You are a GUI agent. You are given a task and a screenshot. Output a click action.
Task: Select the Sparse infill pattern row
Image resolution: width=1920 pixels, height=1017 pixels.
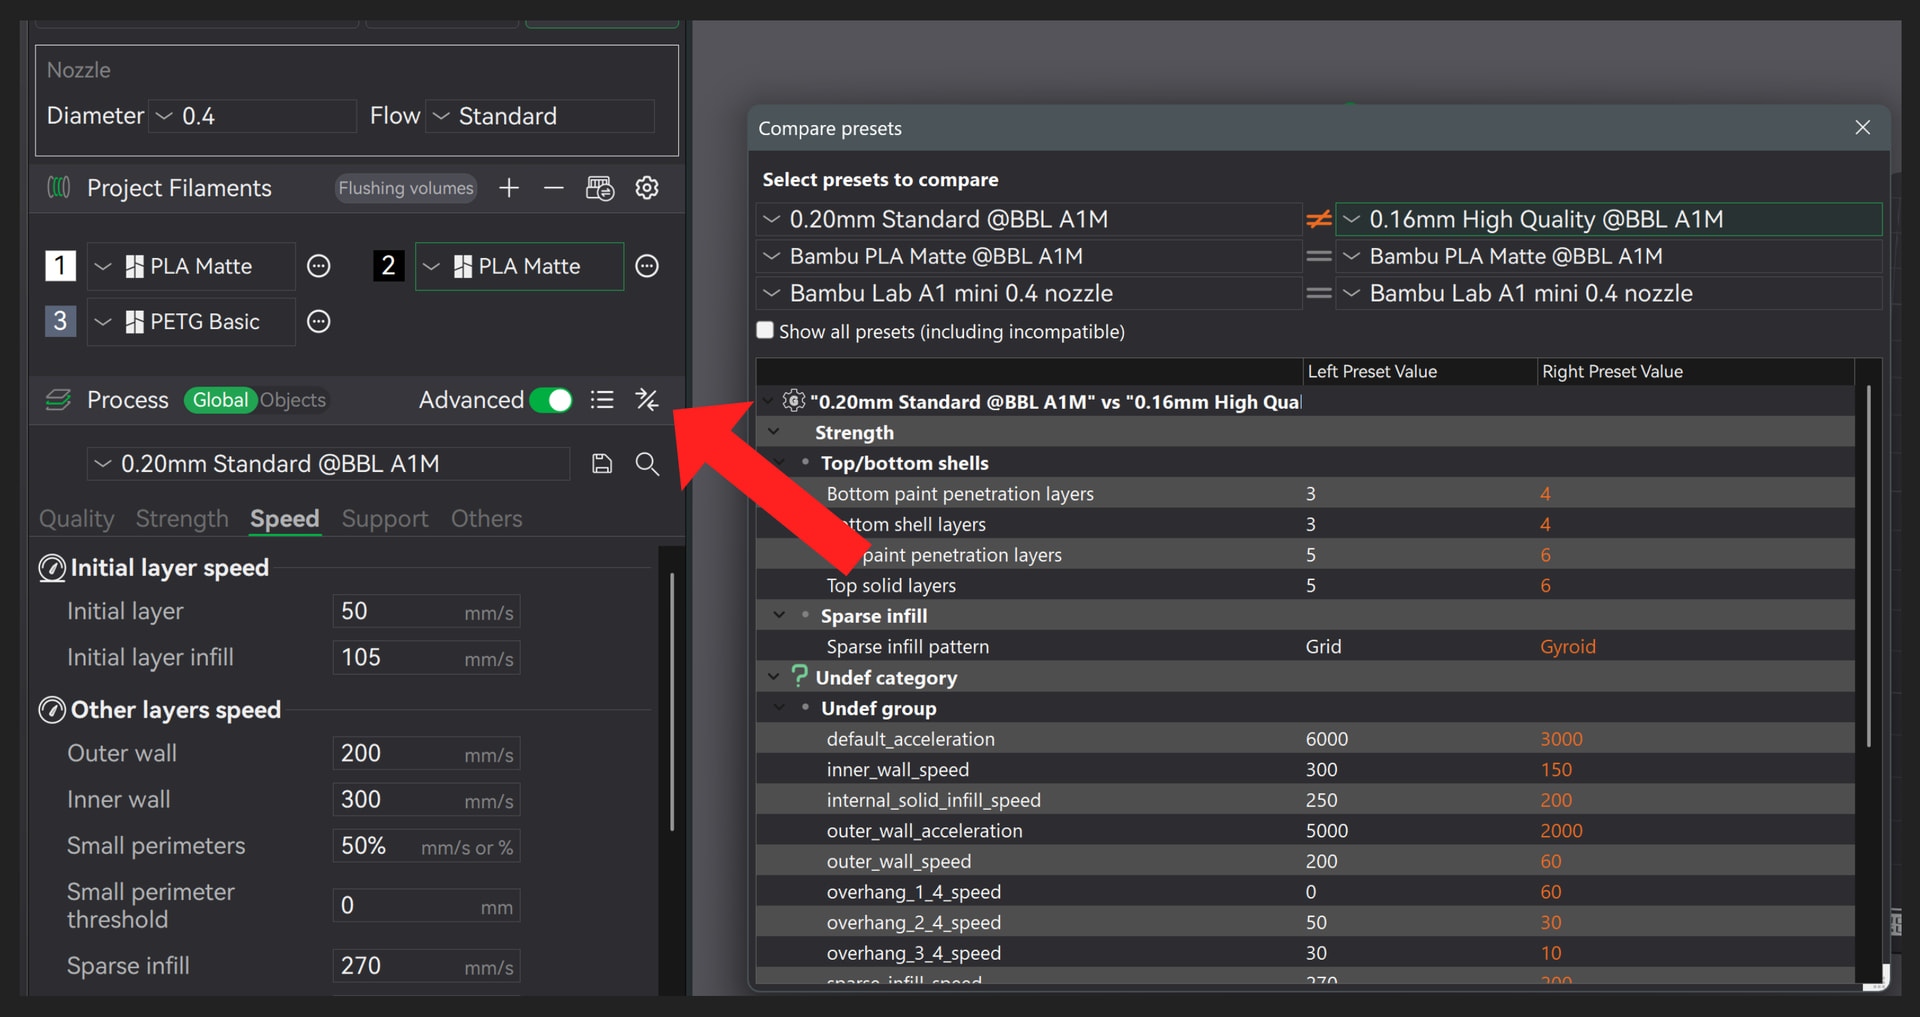[1305, 646]
